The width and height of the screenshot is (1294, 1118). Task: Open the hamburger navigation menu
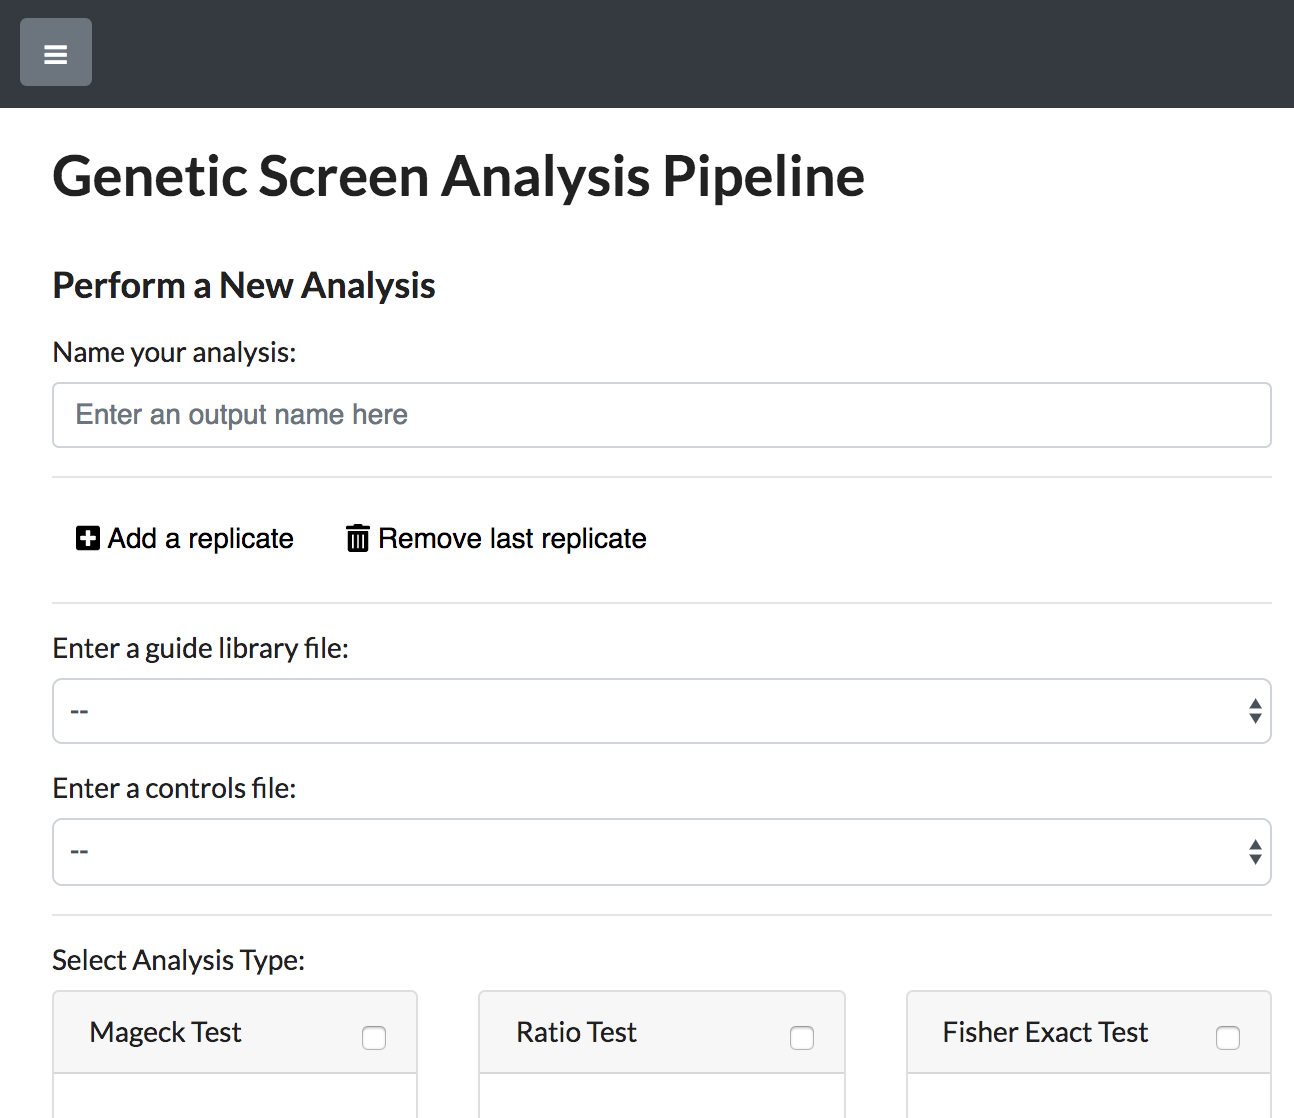(x=55, y=52)
